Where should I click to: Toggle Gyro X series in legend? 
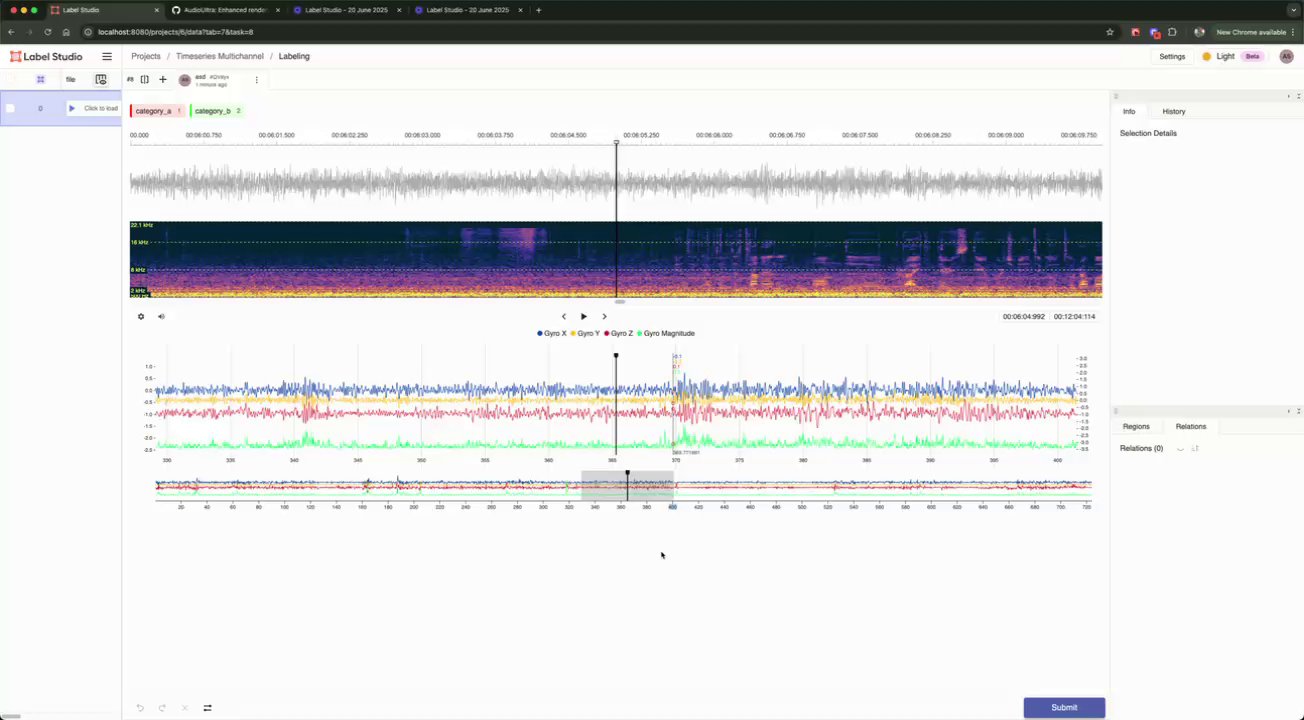pos(552,333)
